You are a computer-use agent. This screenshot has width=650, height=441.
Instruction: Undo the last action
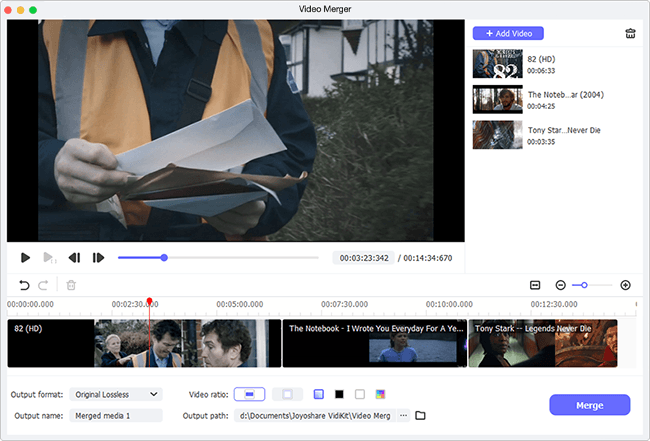coord(24,285)
